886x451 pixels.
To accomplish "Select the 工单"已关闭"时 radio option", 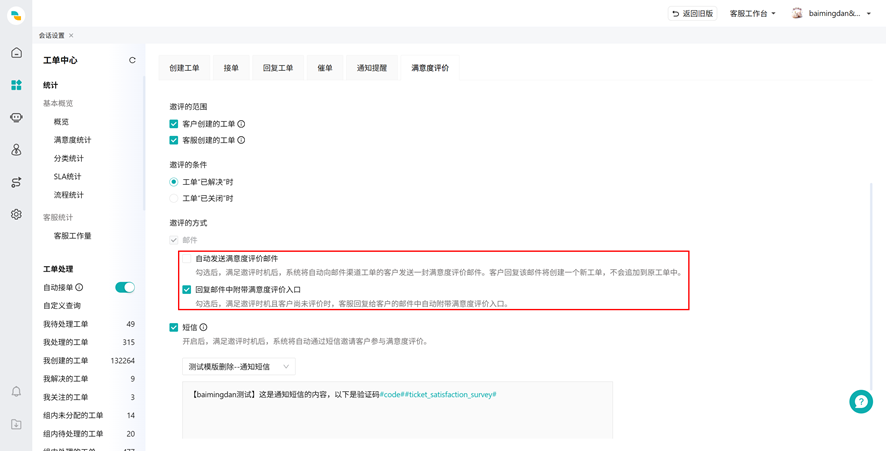I will point(174,198).
